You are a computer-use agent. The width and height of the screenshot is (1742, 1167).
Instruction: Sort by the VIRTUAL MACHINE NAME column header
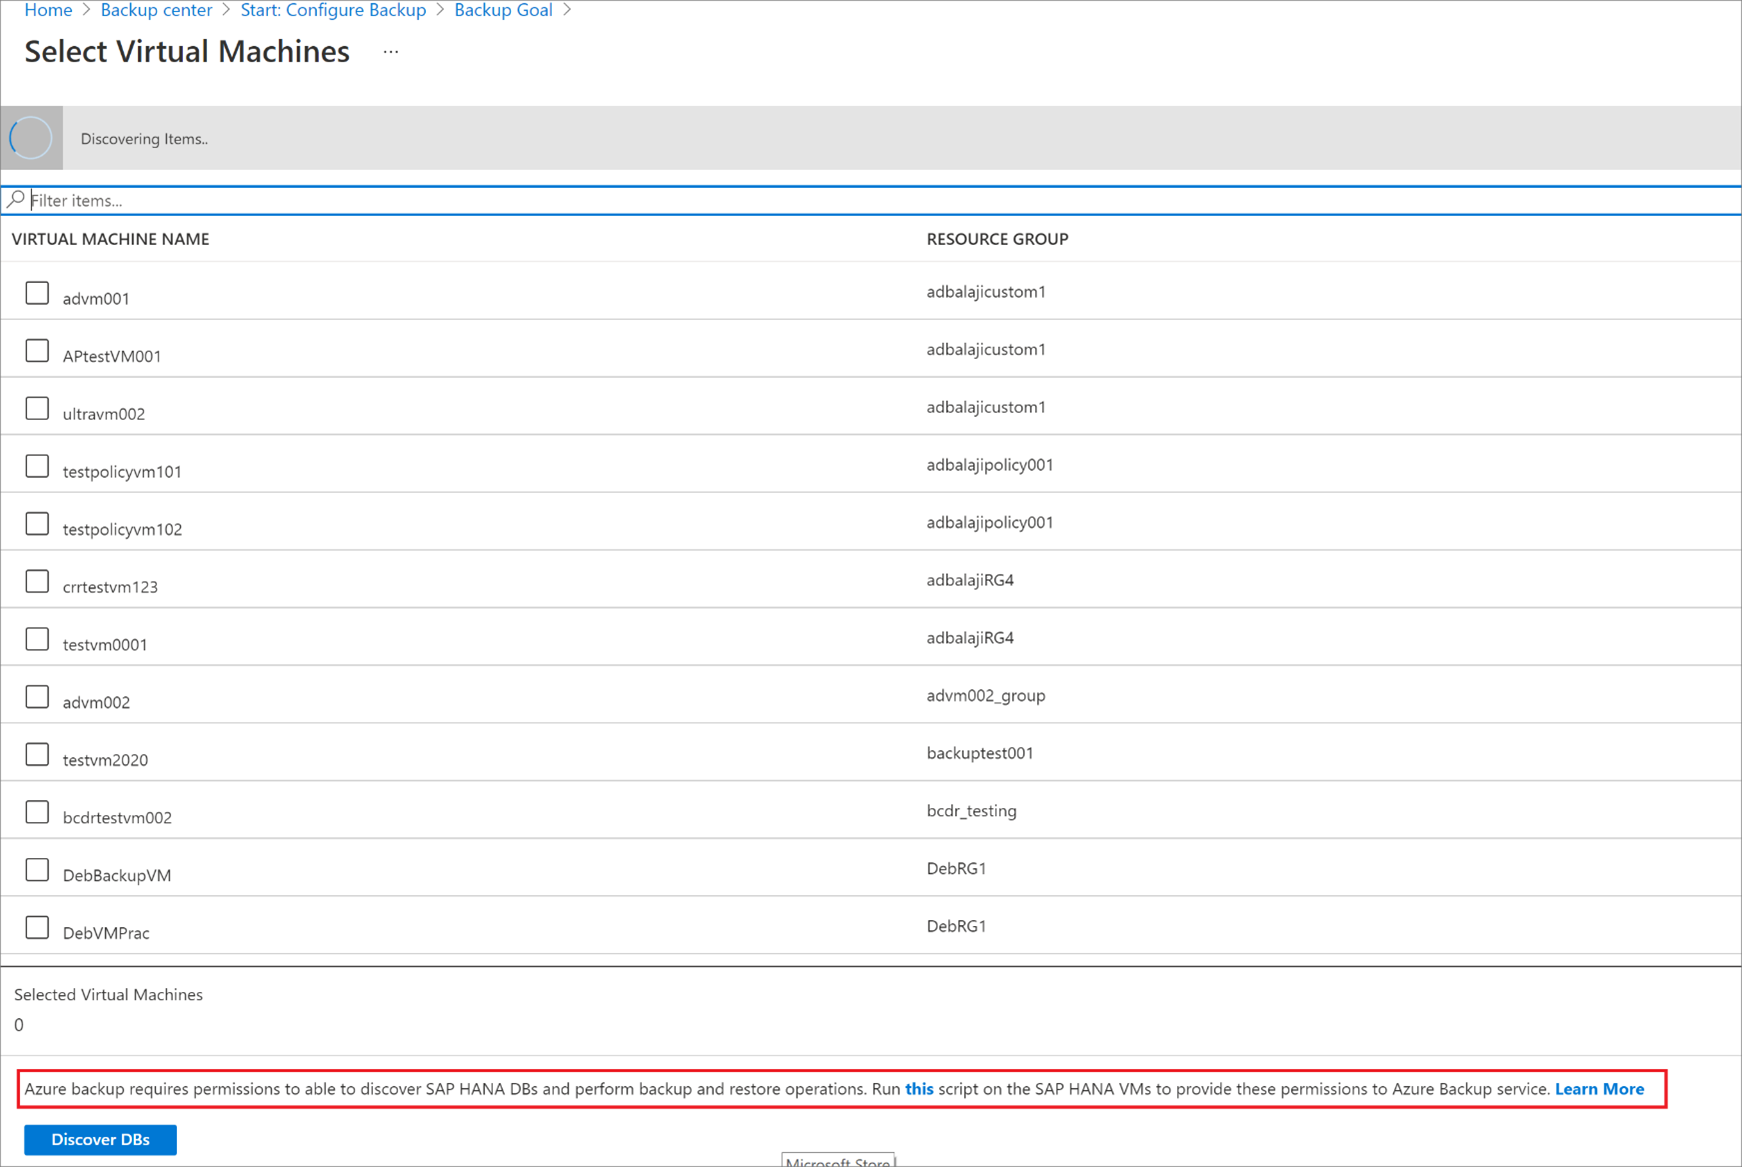(x=110, y=238)
